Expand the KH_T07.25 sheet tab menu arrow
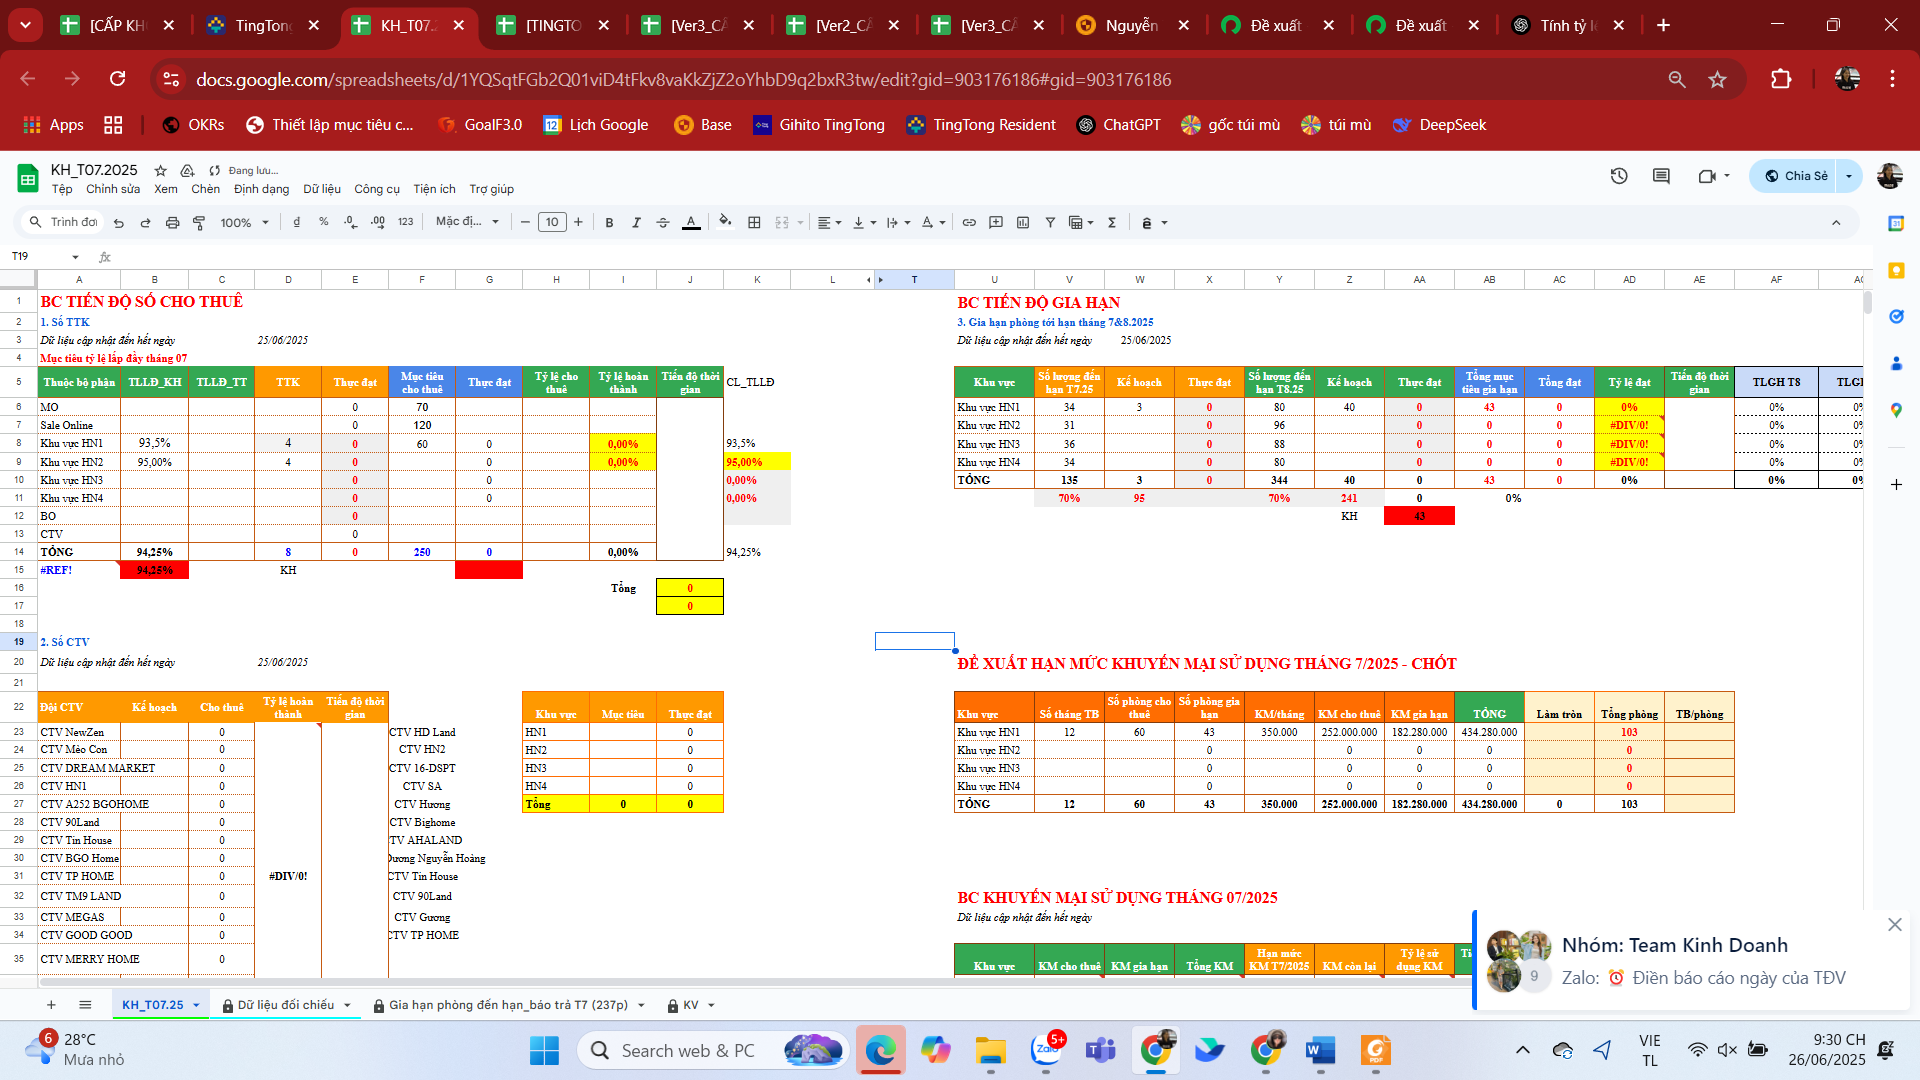This screenshot has width=1920, height=1080. click(196, 1005)
